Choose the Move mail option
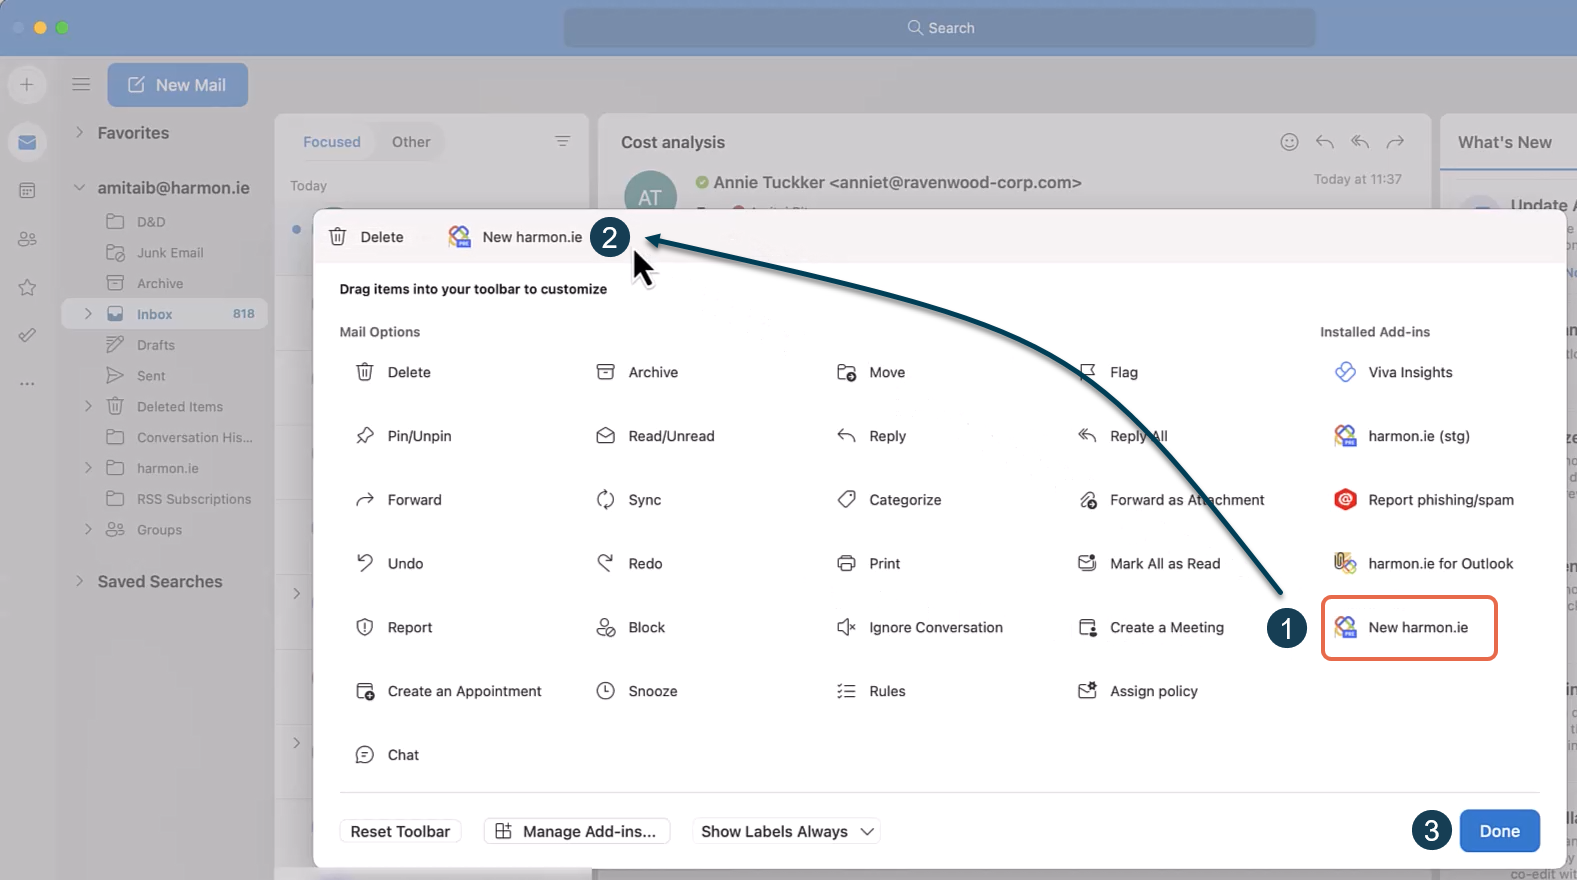This screenshot has height=880, width=1577. 871,372
